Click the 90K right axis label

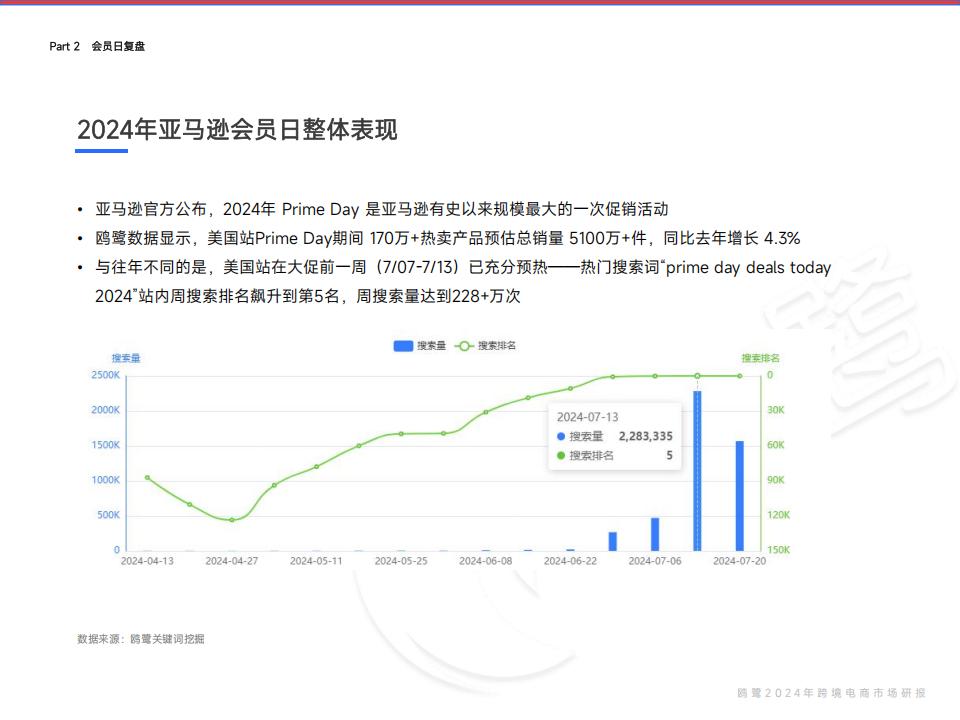pos(776,480)
